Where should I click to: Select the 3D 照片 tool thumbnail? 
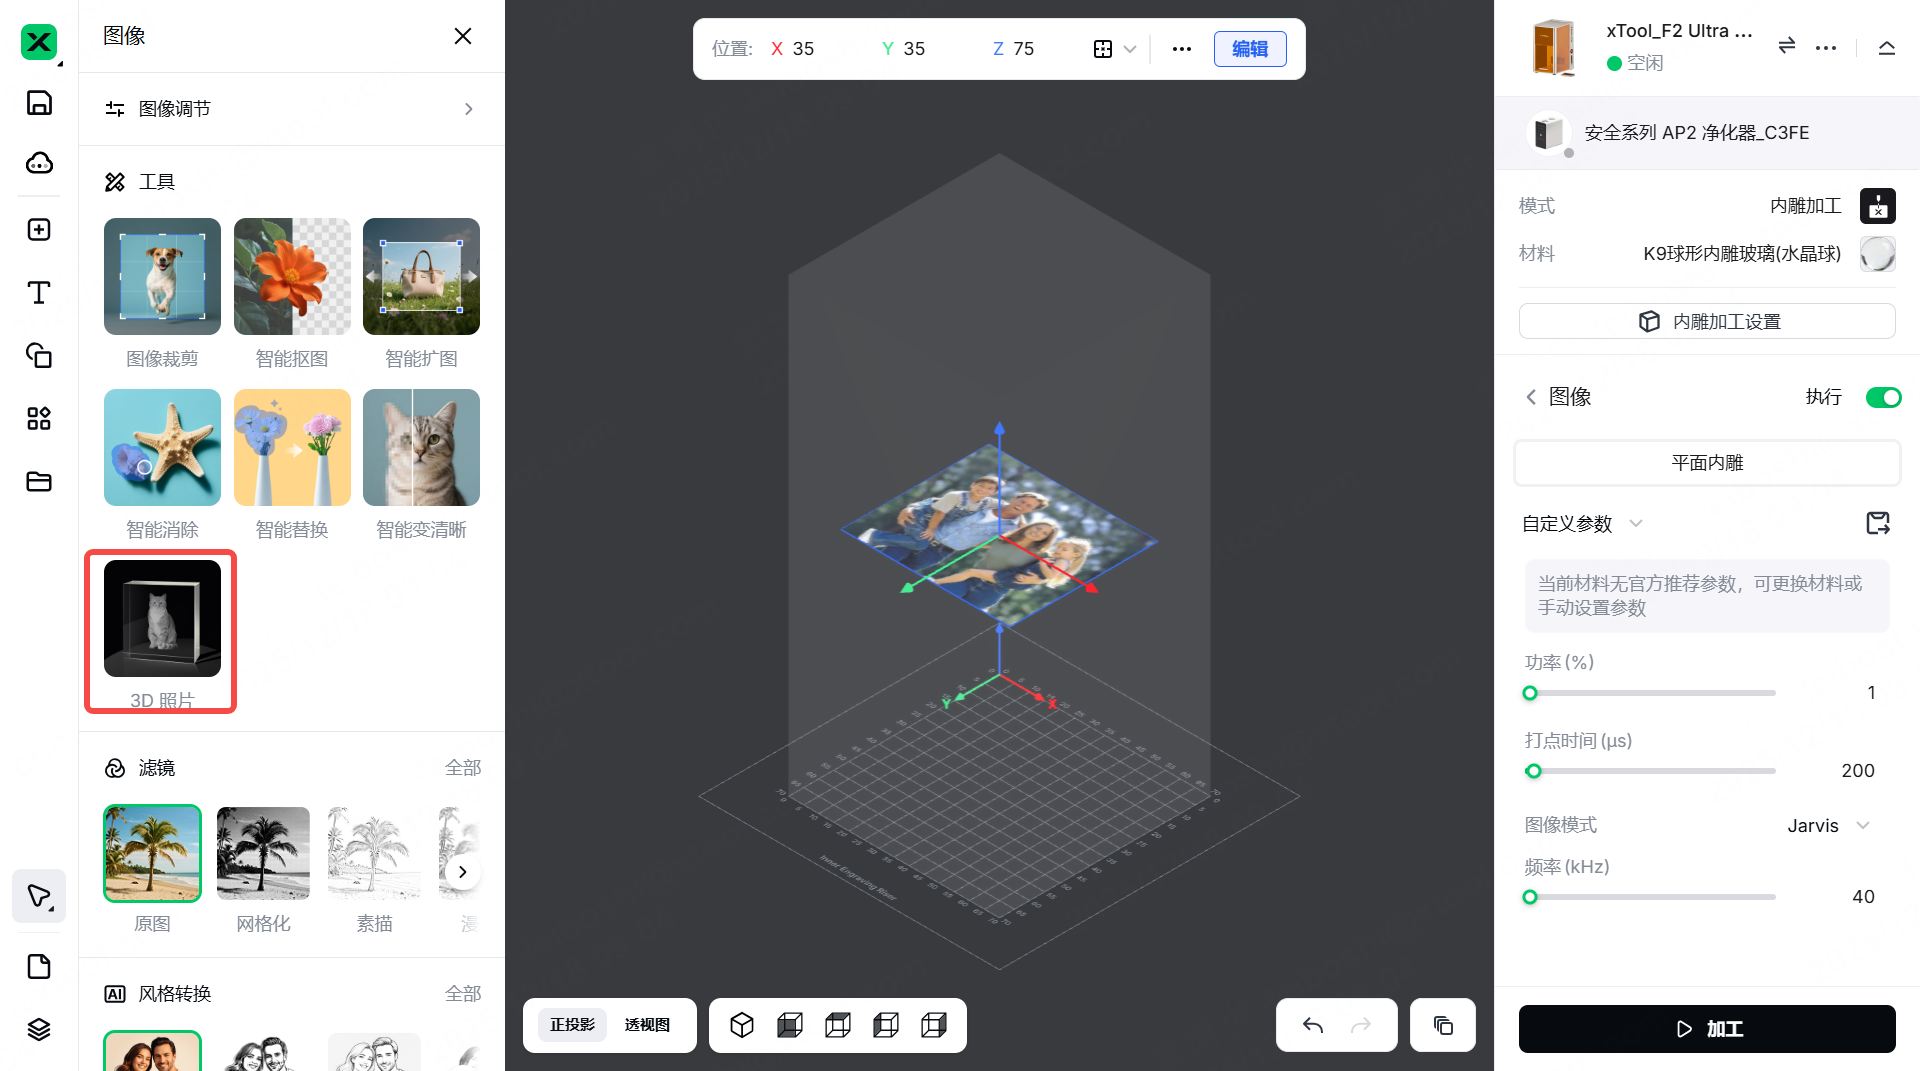click(162, 620)
